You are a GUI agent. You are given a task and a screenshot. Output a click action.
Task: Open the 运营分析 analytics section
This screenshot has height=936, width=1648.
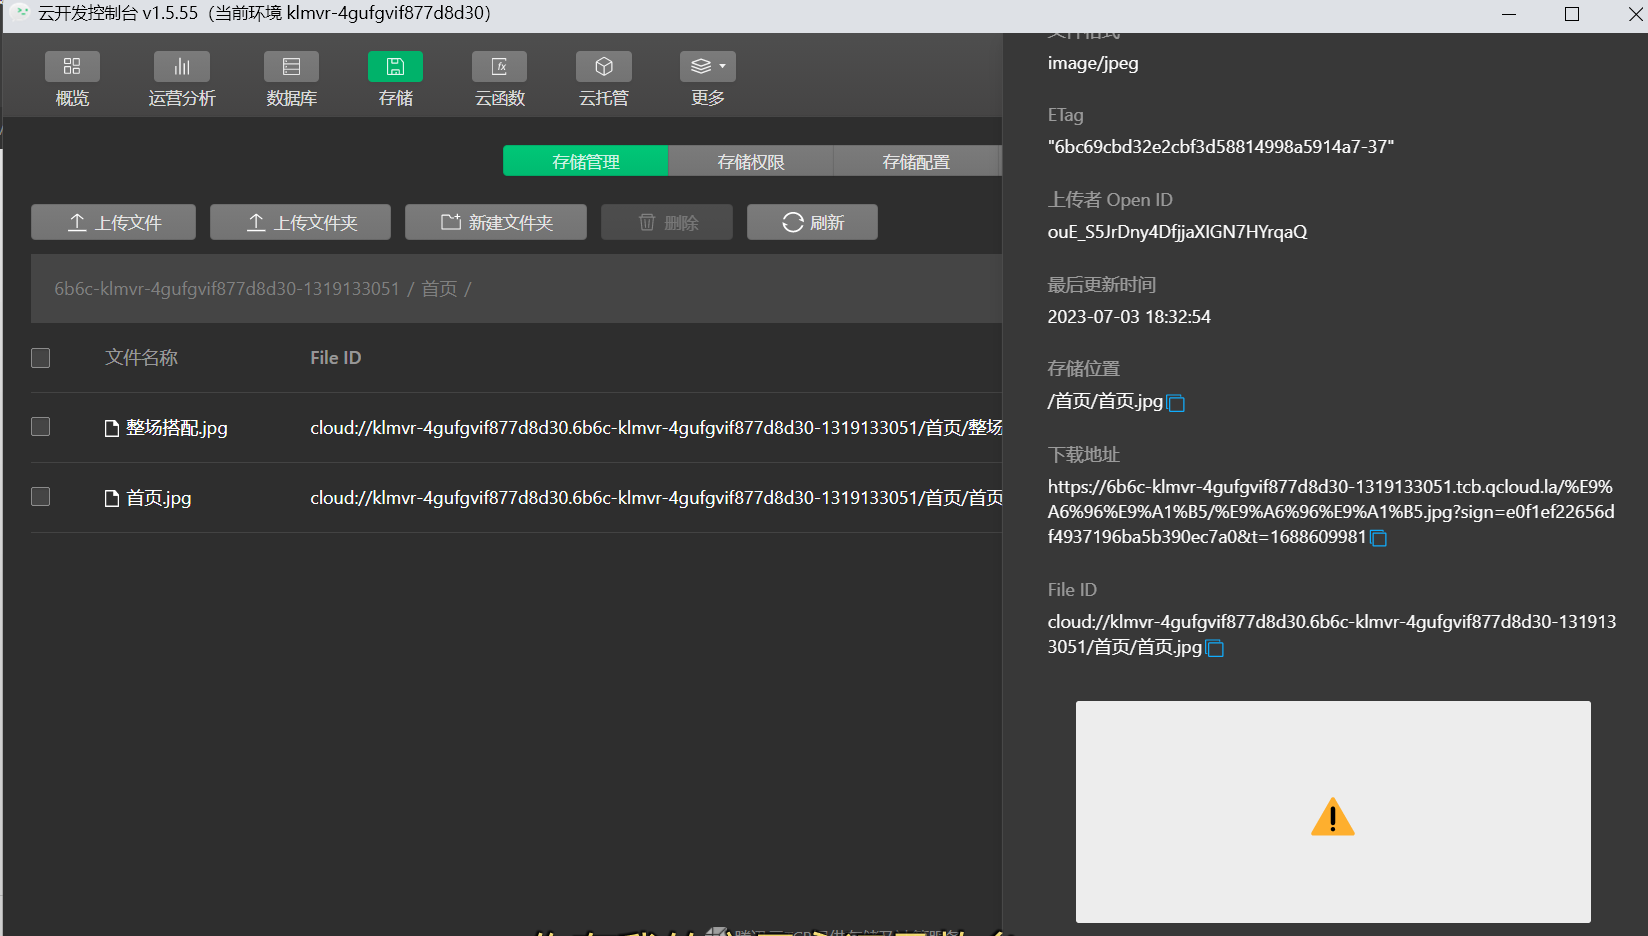click(x=182, y=79)
